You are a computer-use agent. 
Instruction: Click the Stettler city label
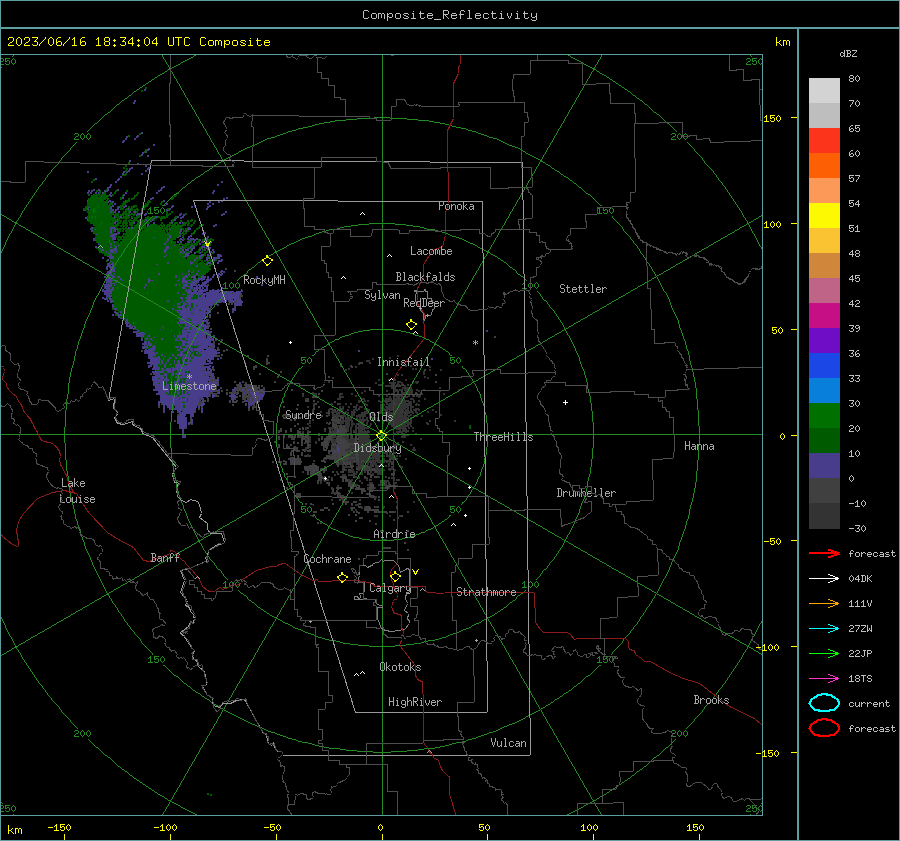[583, 289]
